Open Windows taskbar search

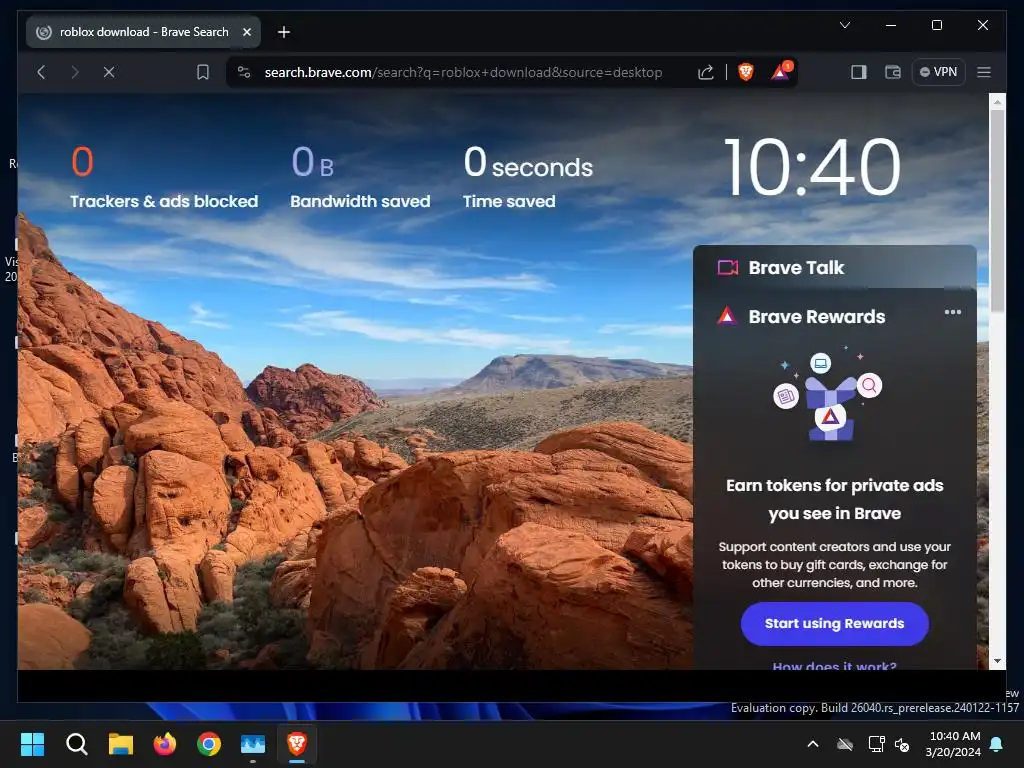(76, 744)
